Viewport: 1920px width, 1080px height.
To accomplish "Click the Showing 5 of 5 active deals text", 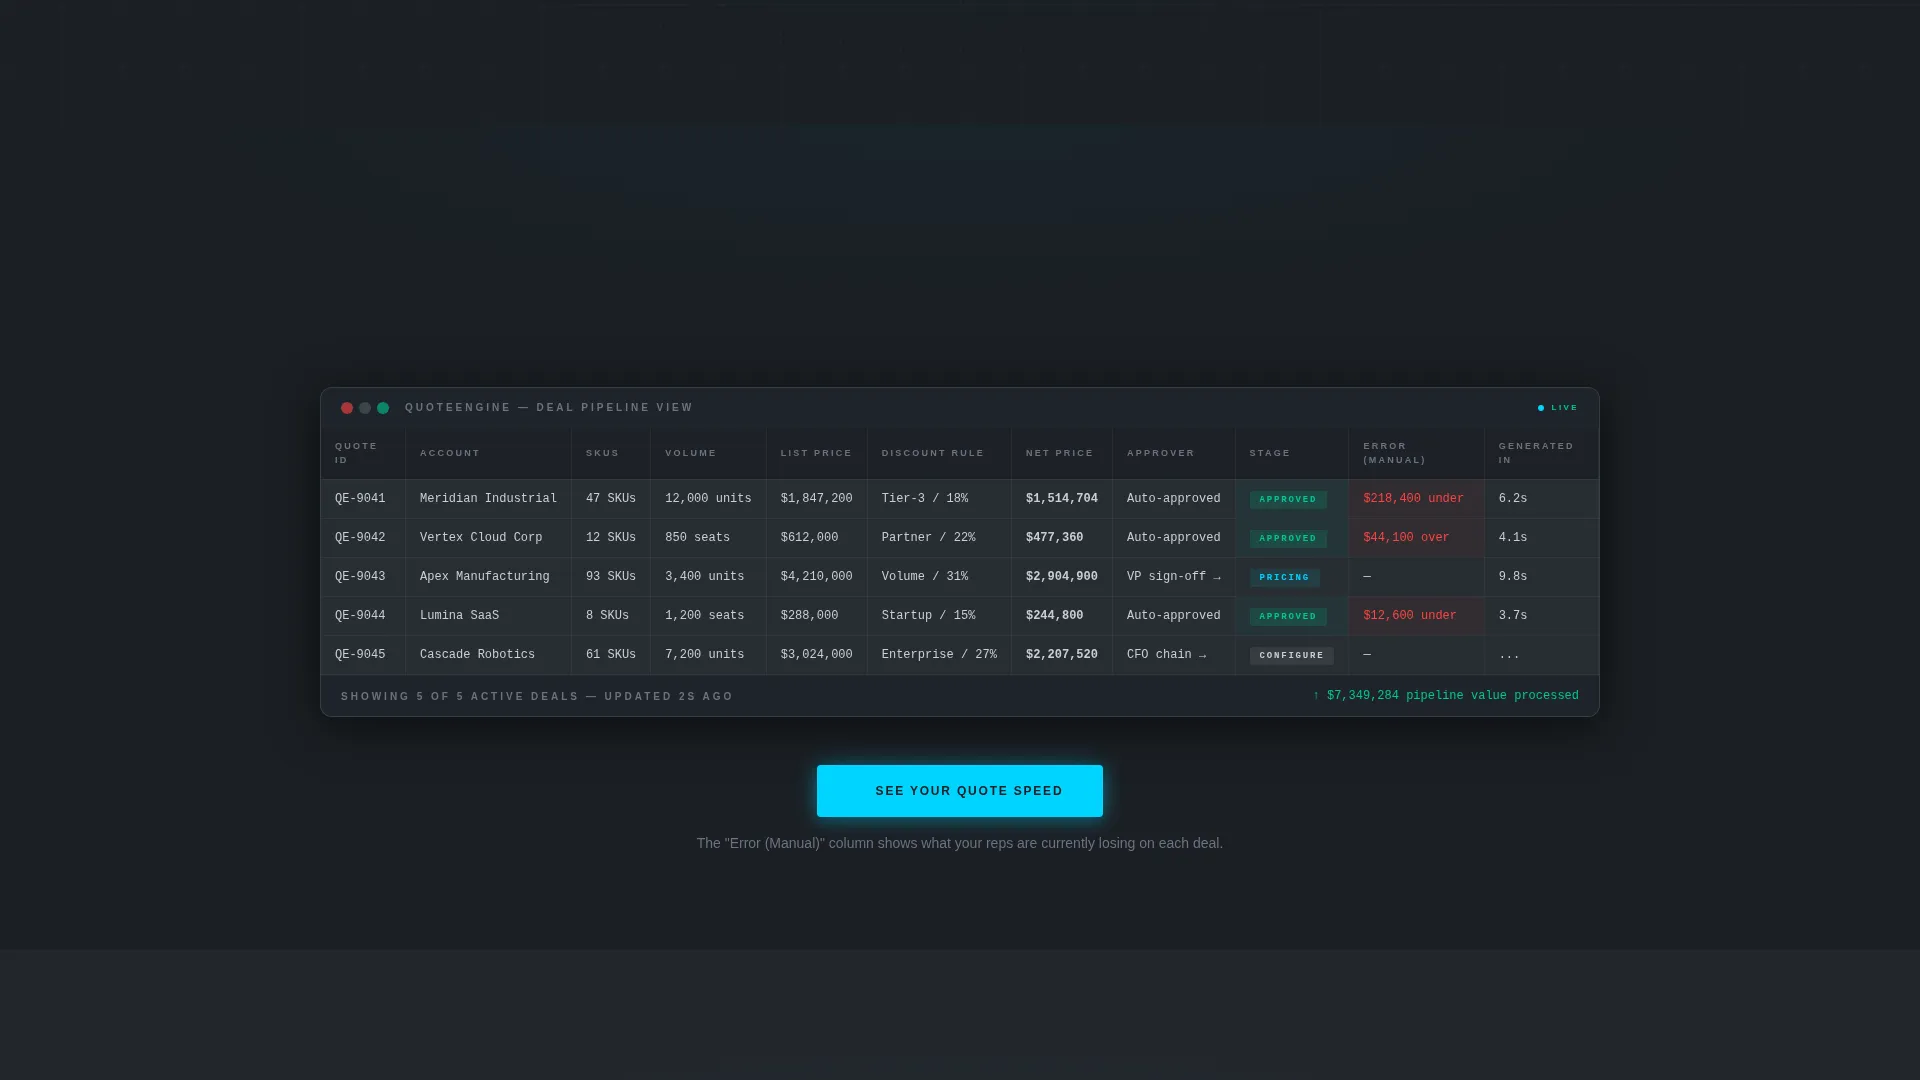I will [x=537, y=697].
